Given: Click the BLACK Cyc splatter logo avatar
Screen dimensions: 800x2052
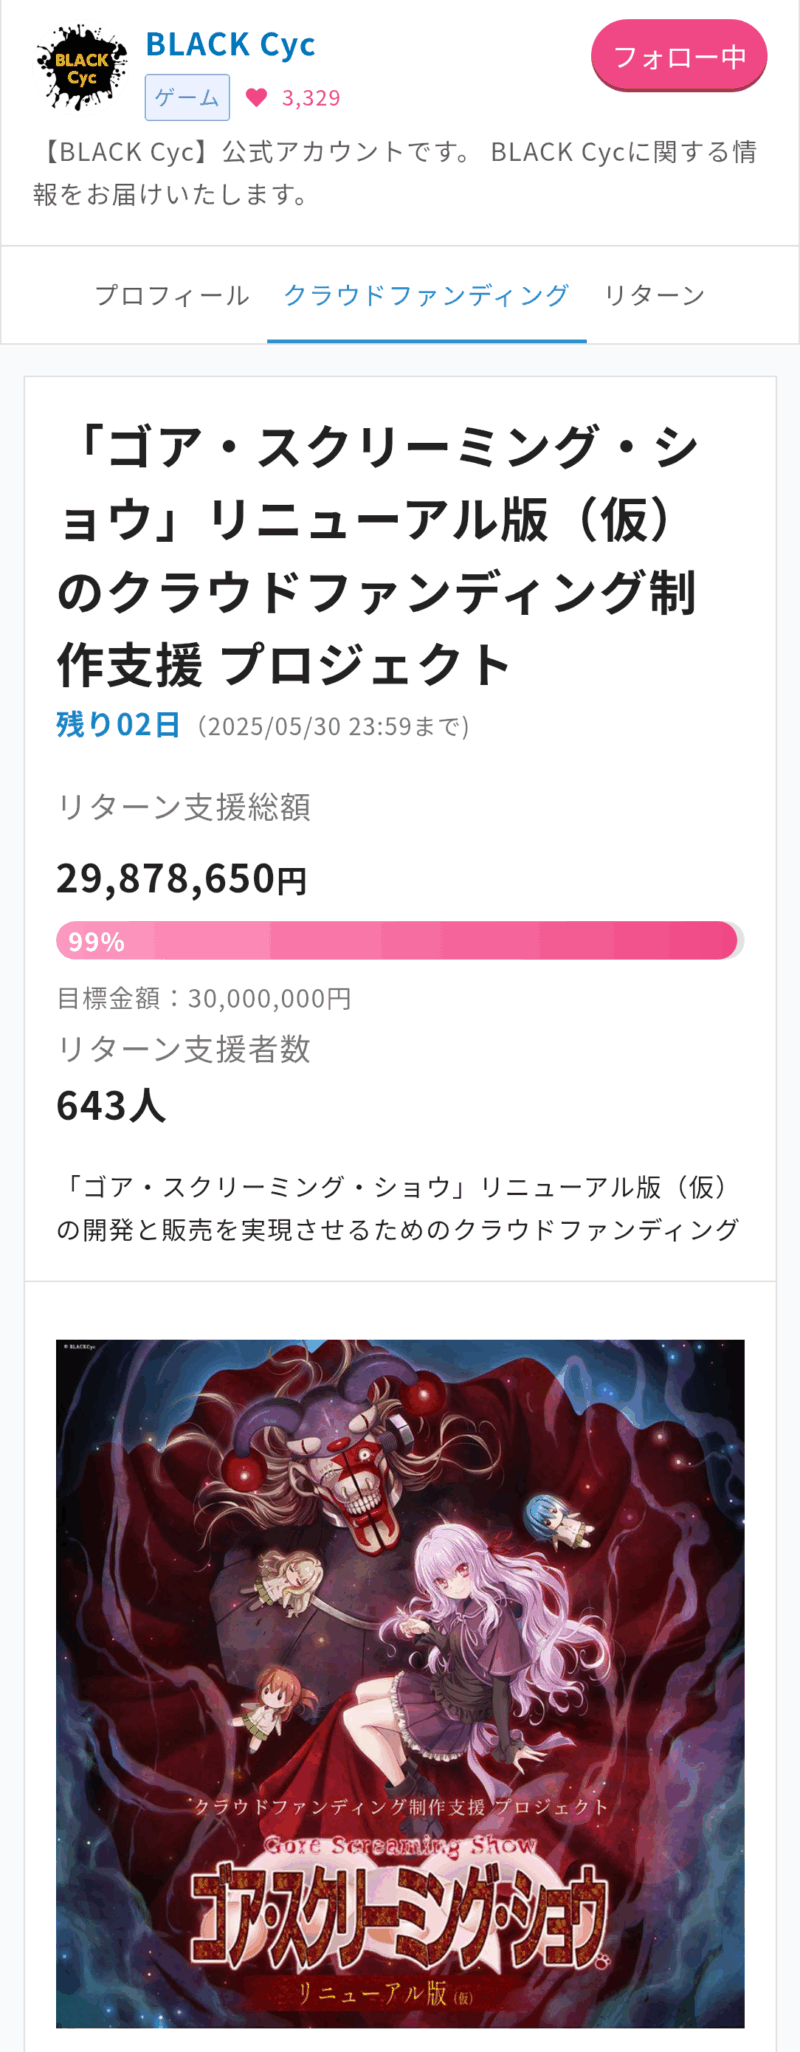Looking at the screenshot, I should click(81, 68).
